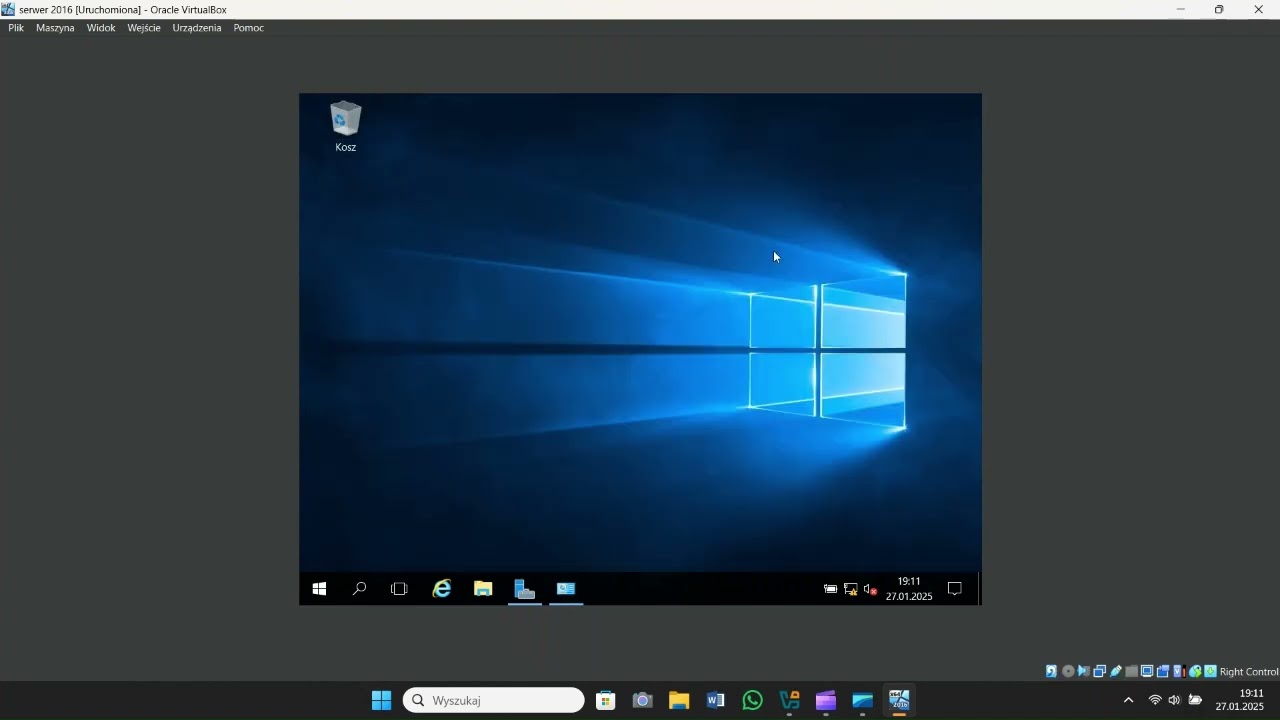Launch Internet Explorer from guest taskbar
Image resolution: width=1280 pixels, height=720 pixels.
tap(442, 589)
